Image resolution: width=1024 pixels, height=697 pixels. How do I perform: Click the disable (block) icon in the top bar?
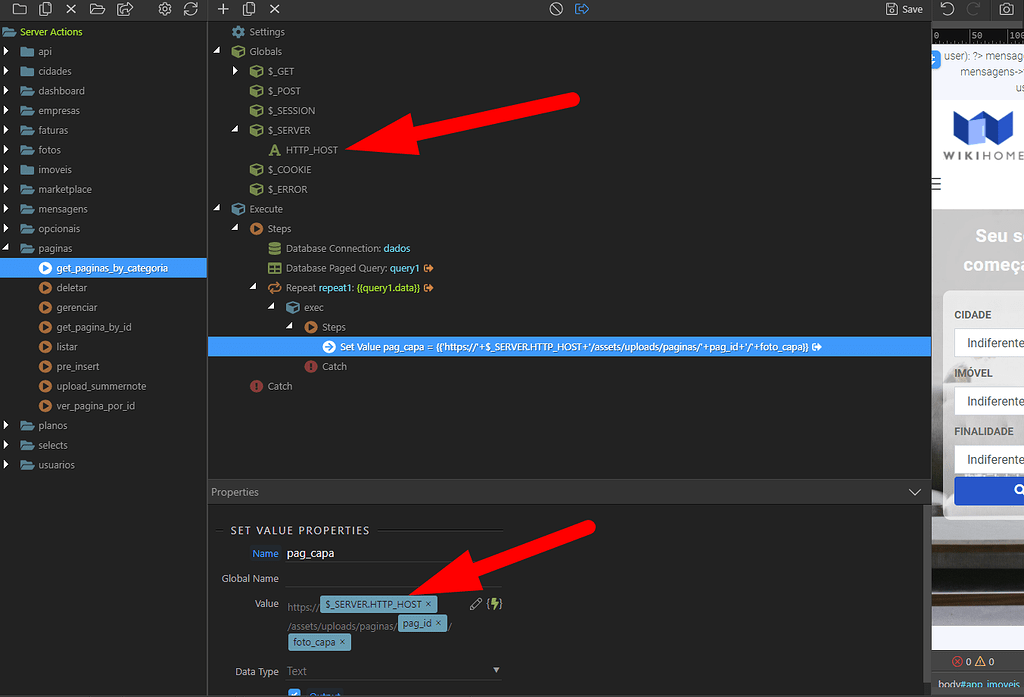[x=556, y=9]
